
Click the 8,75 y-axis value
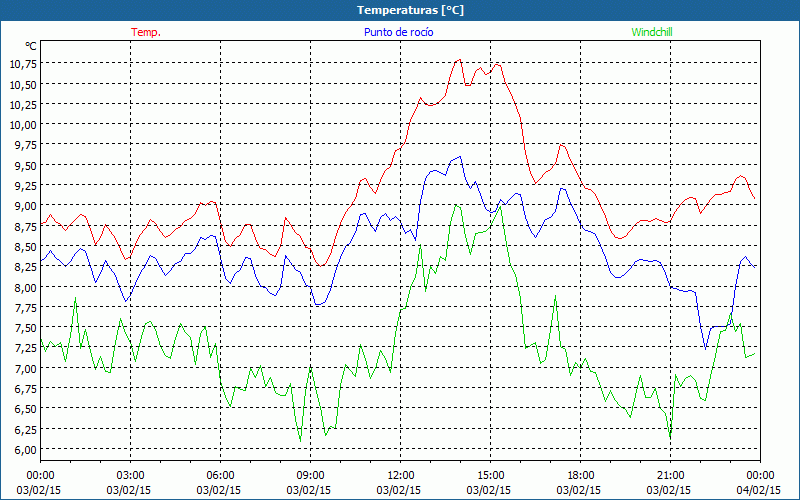25,226
